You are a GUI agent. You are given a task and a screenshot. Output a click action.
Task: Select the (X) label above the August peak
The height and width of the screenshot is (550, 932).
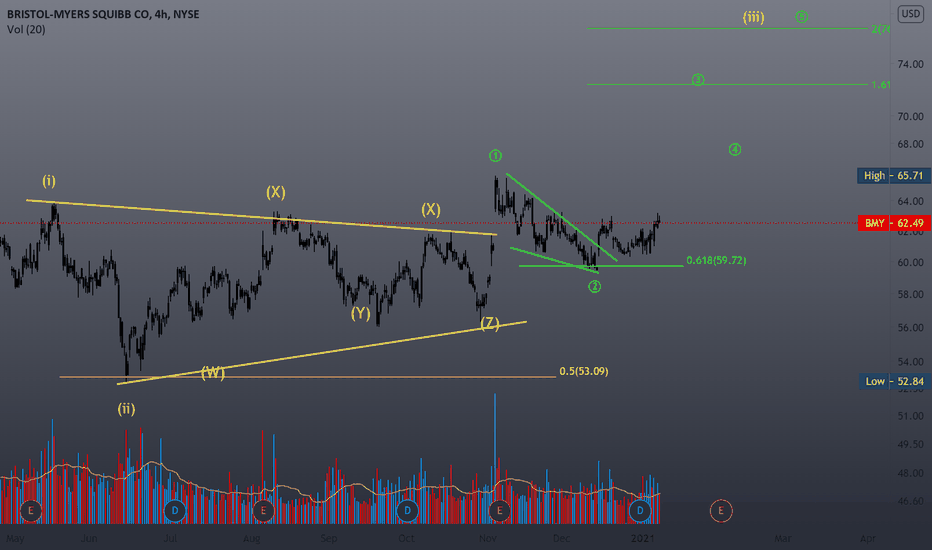tap(276, 191)
